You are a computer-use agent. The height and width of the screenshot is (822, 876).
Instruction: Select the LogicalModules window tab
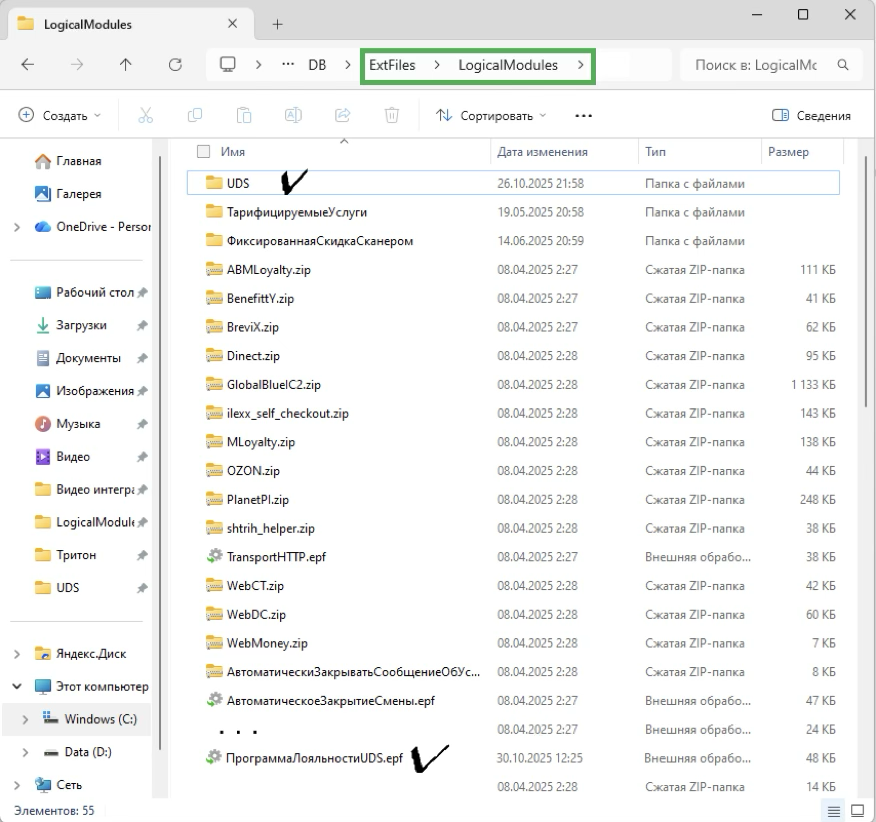88,23
